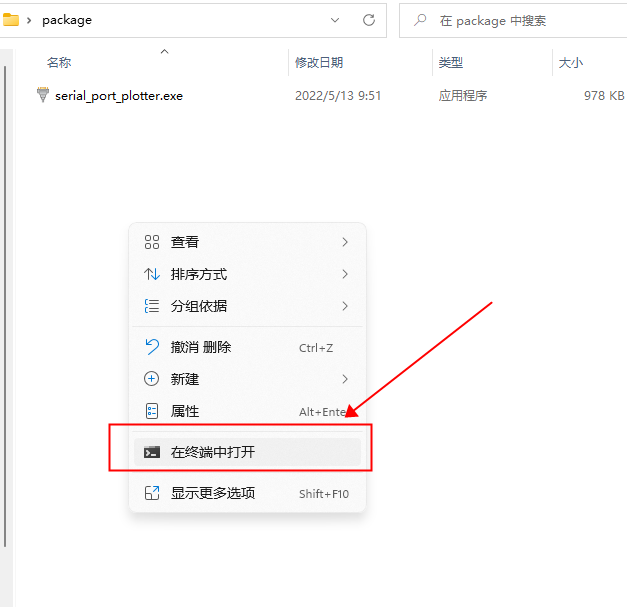Click package breadcrumb in address bar
627x607 pixels.
pyautogui.click(x=67, y=20)
